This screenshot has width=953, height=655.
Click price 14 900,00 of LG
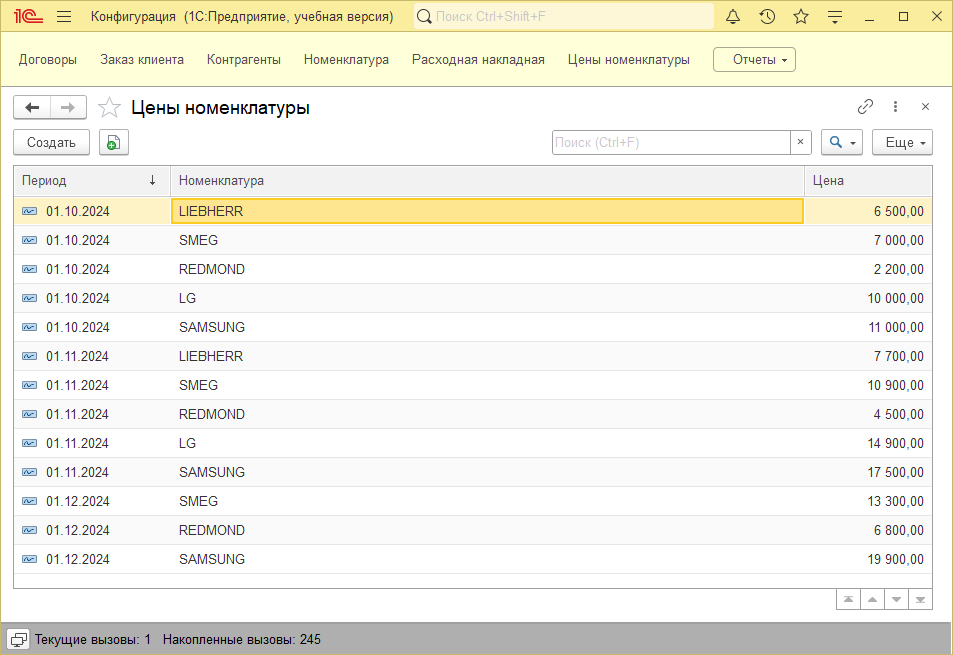coord(895,443)
